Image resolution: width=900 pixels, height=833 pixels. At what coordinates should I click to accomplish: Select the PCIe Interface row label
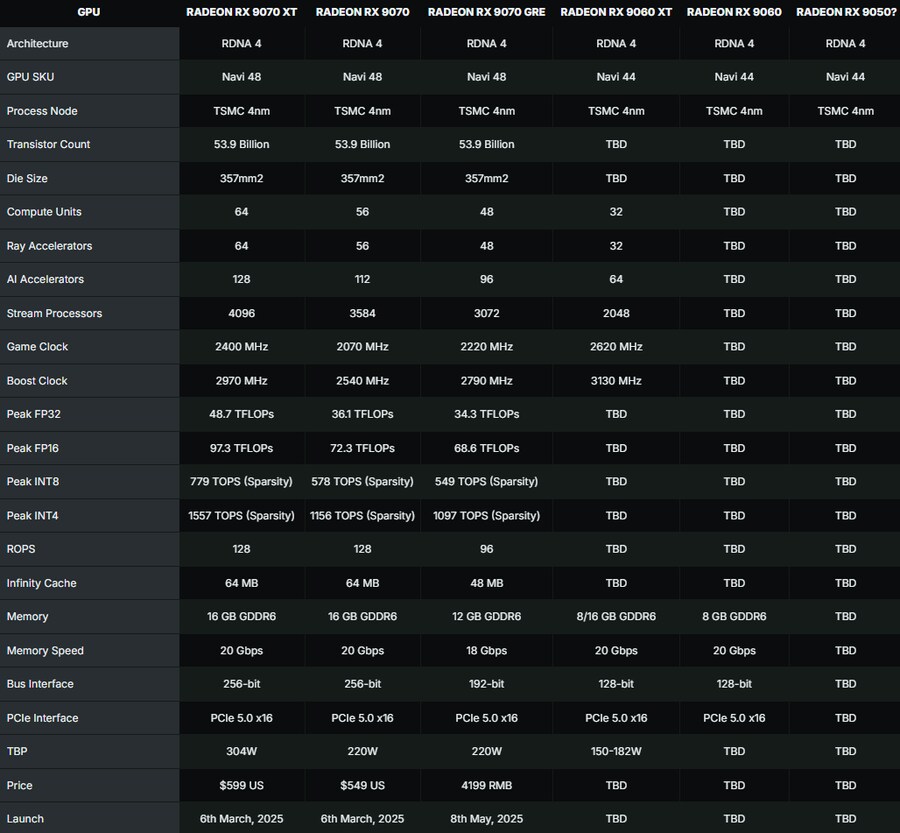pyautogui.click(x=42, y=718)
